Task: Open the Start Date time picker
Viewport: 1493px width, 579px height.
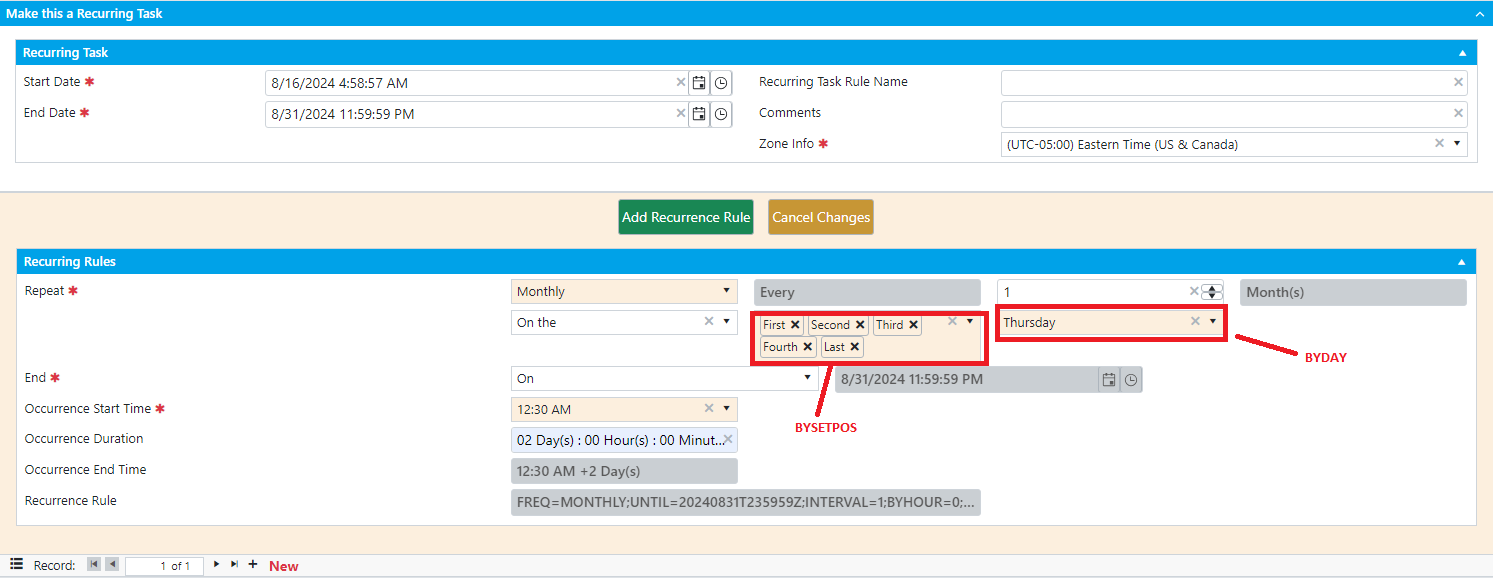Action: pyautogui.click(x=720, y=83)
